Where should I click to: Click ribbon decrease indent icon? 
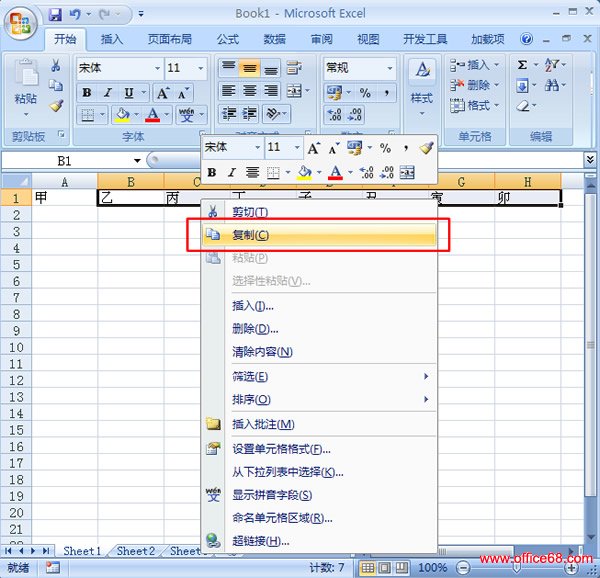pos(229,114)
